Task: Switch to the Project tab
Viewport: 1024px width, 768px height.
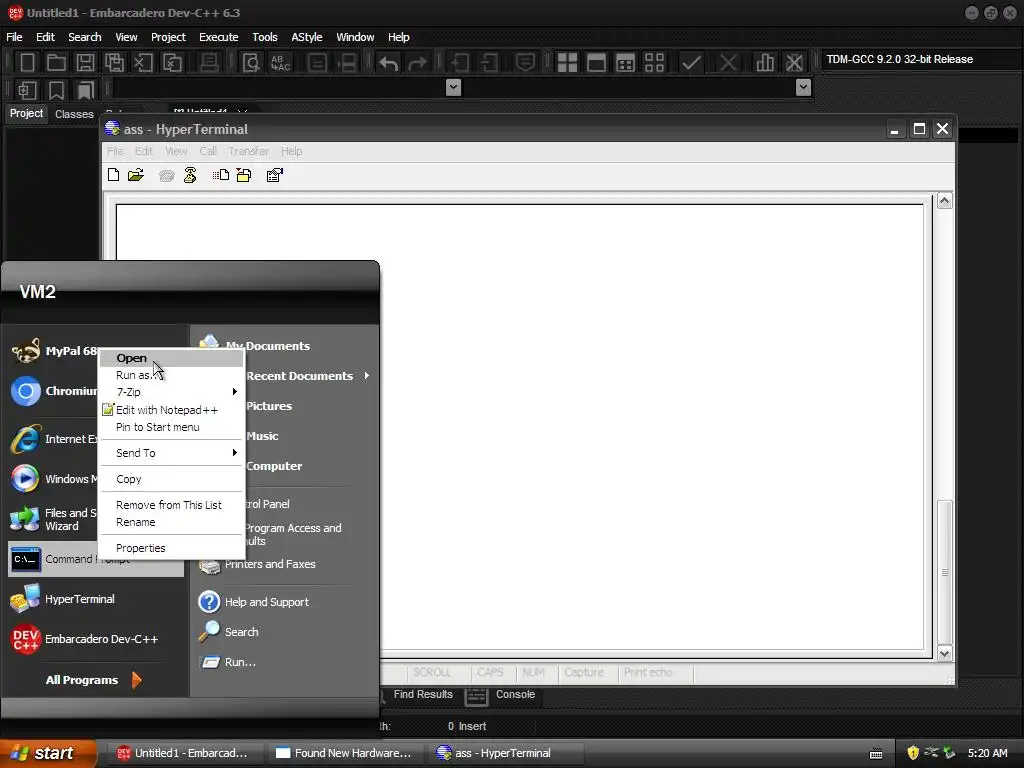Action: pyautogui.click(x=26, y=114)
